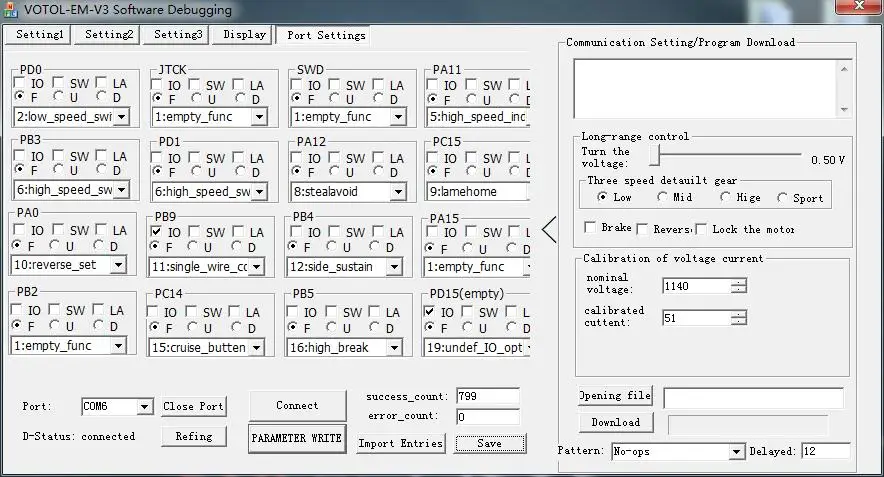Switch to the Setting1 tab

[x=39, y=34]
